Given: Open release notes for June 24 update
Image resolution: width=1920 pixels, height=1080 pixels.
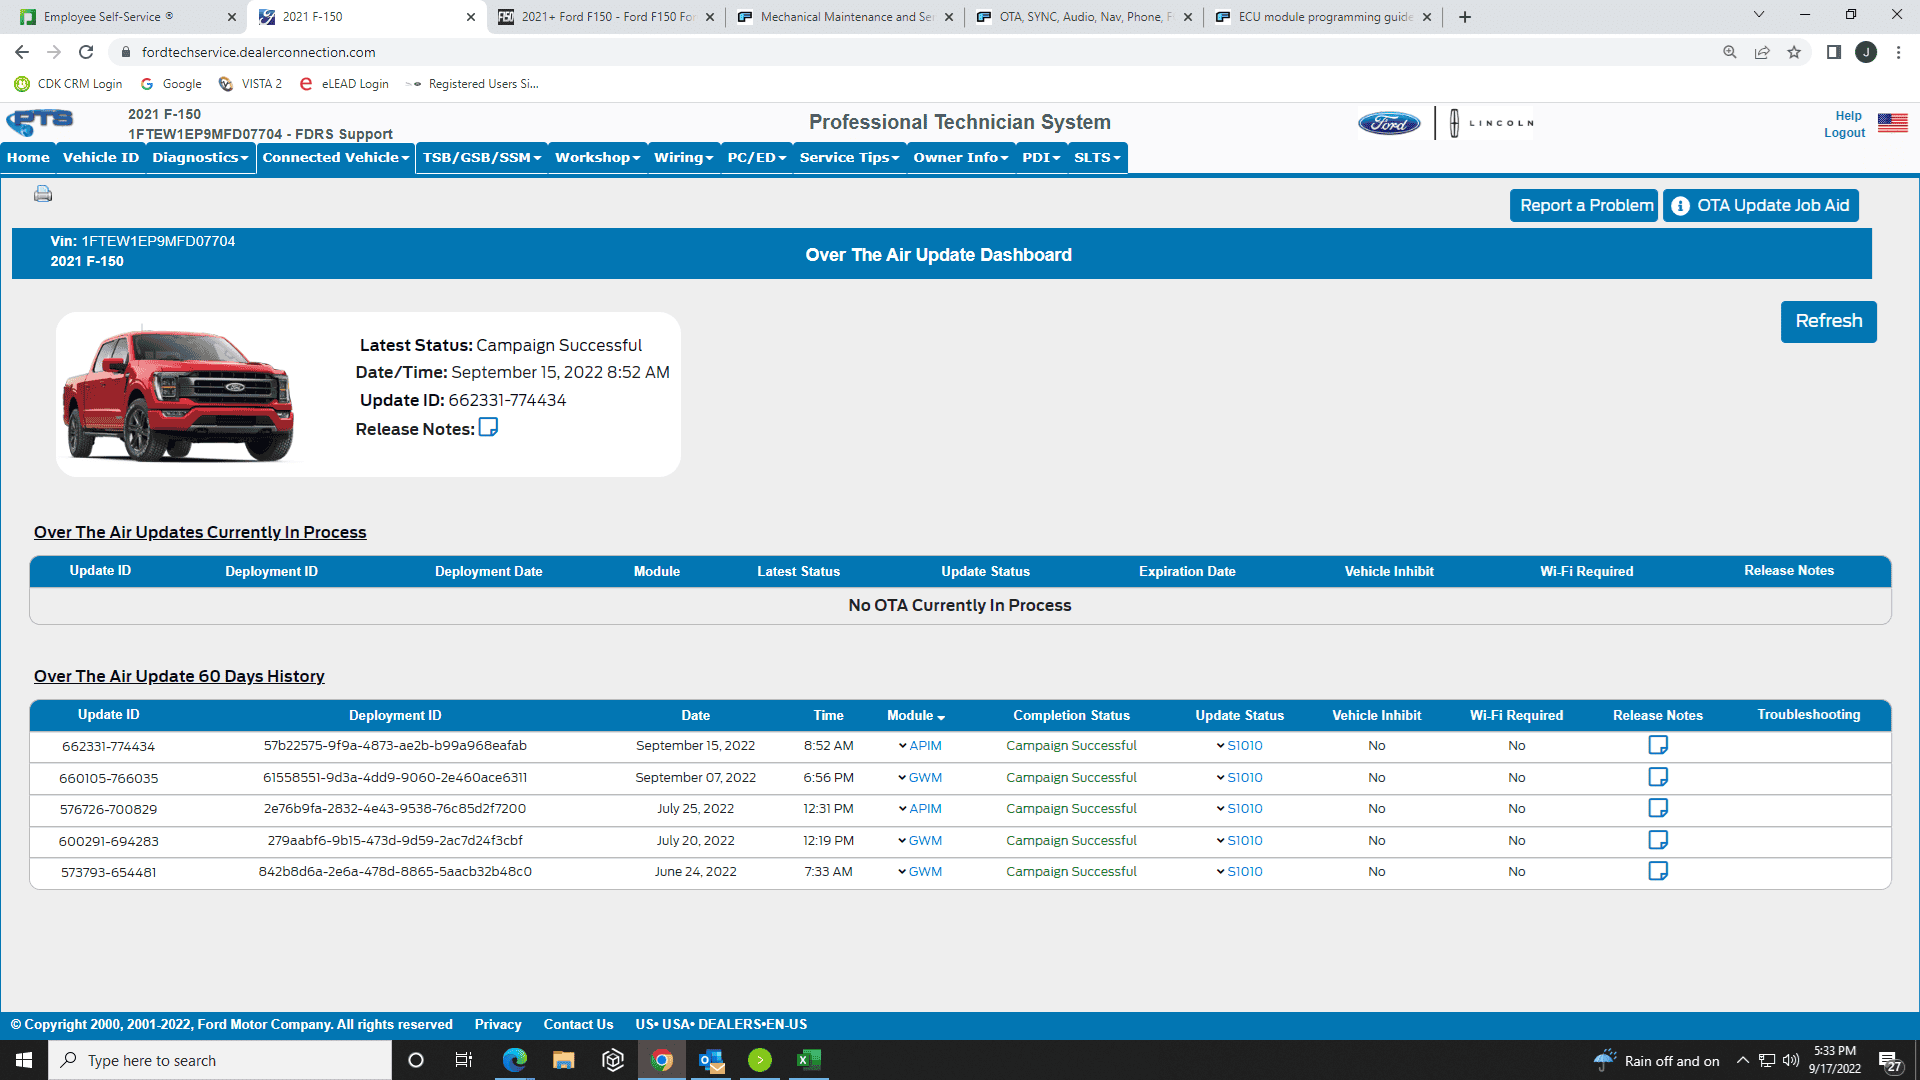Looking at the screenshot, I should [x=1657, y=871].
